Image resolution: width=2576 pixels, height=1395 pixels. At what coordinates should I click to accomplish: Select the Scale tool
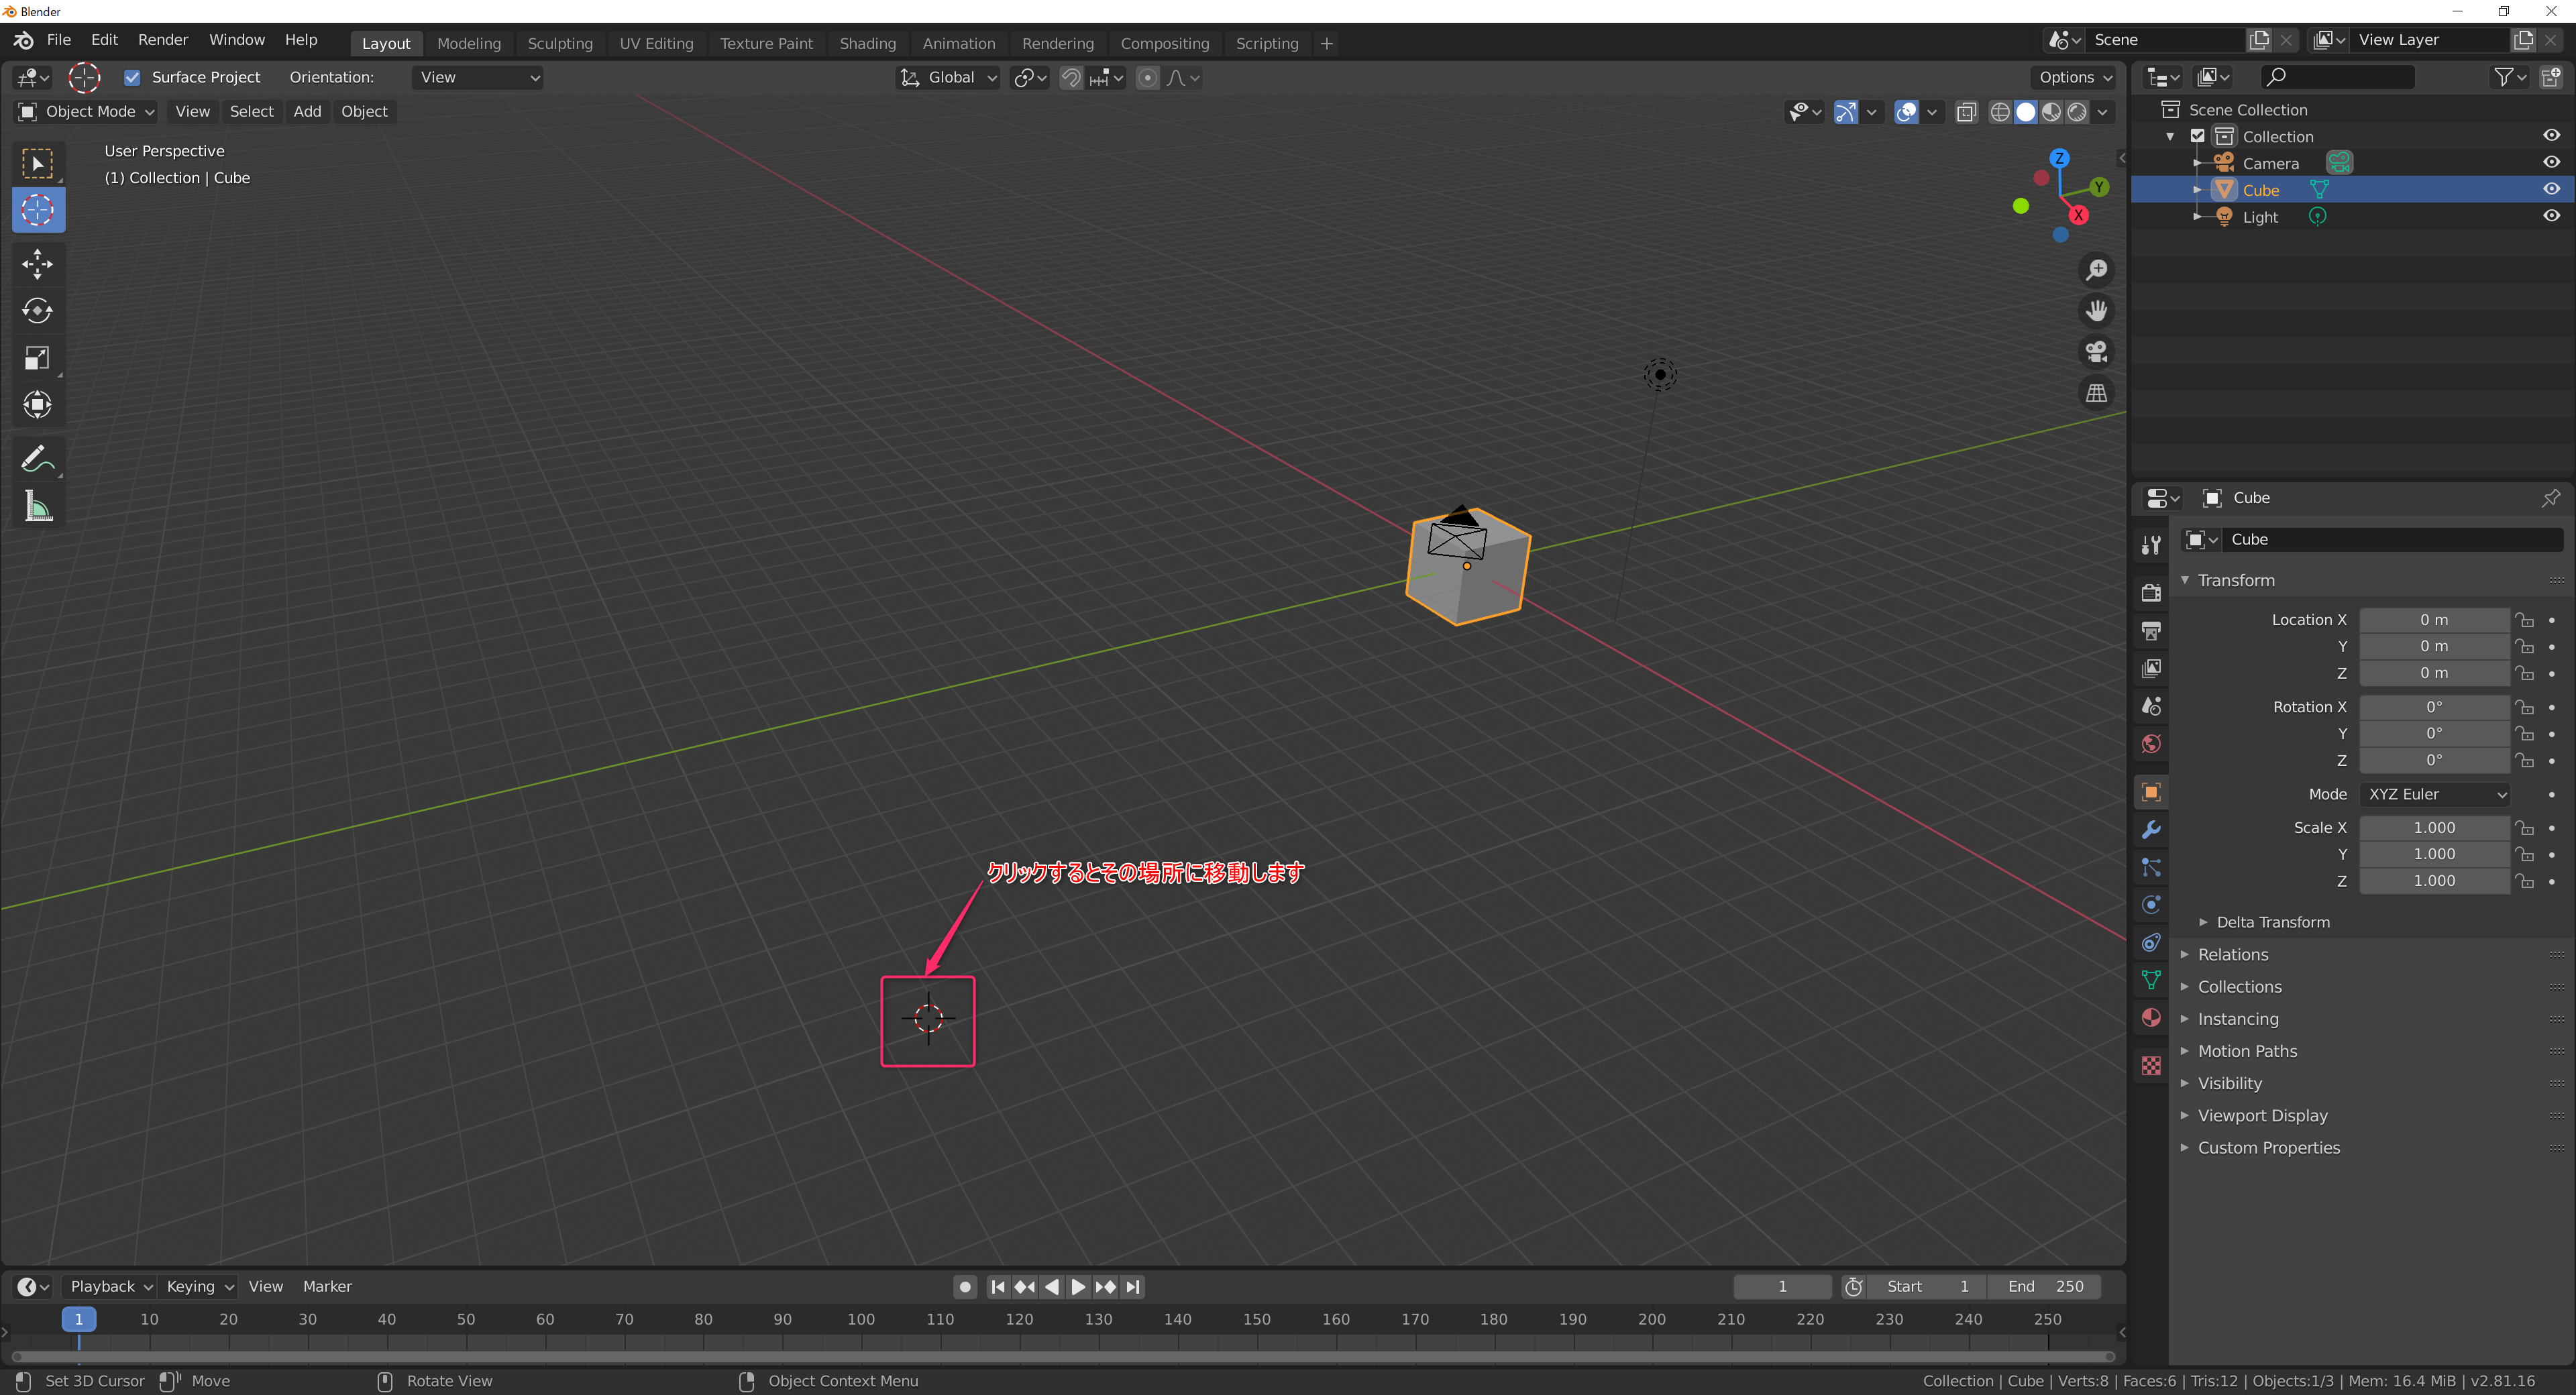(38, 358)
